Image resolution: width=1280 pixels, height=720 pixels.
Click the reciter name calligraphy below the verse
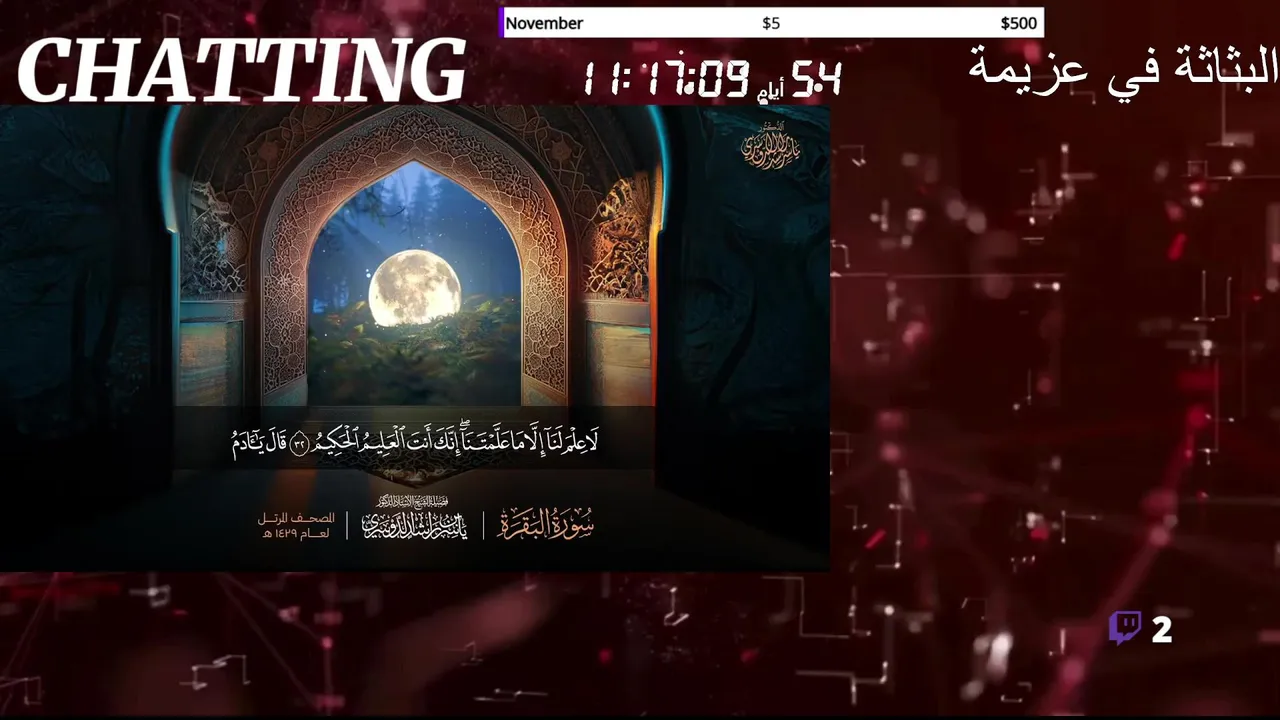pos(415,519)
